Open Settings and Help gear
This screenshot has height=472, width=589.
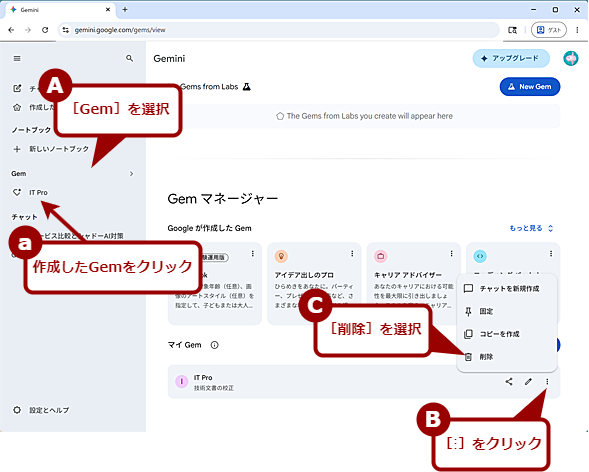(17, 410)
